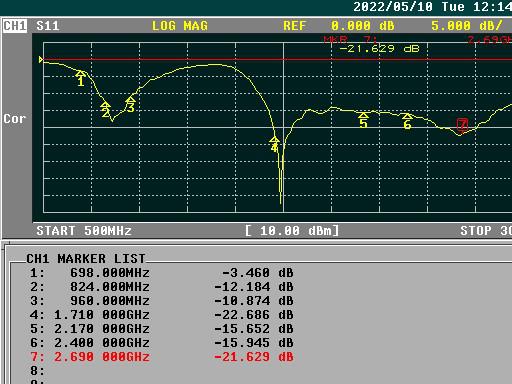The image size is (512, 384).
Task: Select marker list row 1 at 698.000MHz
Action: pyautogui.click(x=162, y=273)
